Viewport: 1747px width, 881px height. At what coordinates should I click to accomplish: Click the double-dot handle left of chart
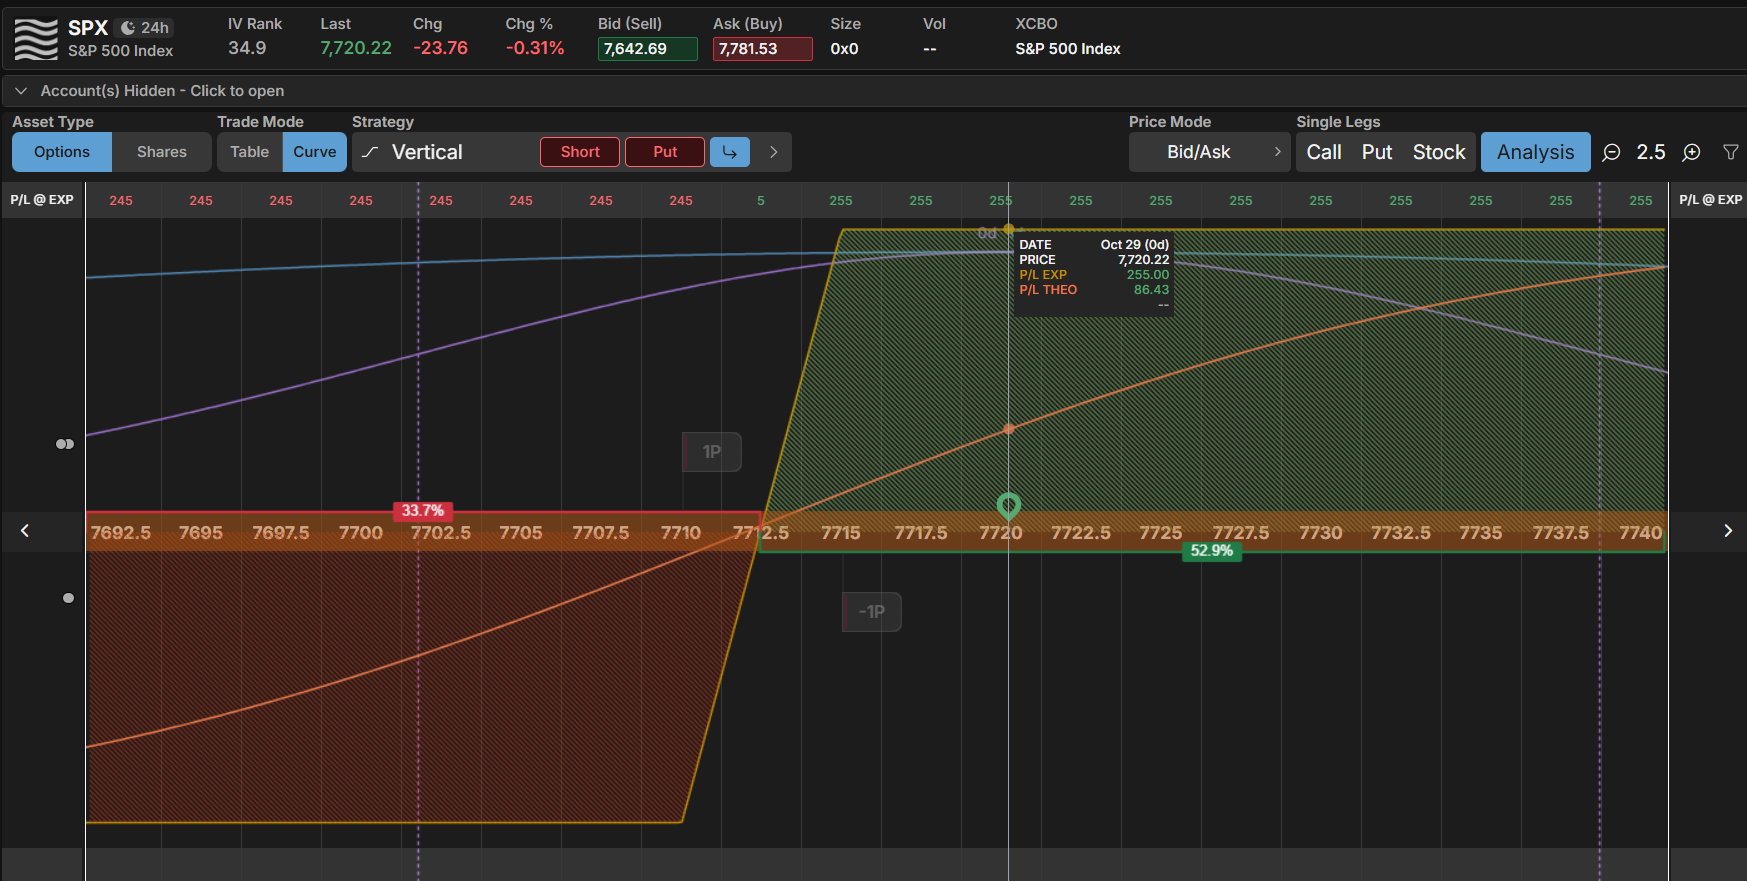point(65,444)
